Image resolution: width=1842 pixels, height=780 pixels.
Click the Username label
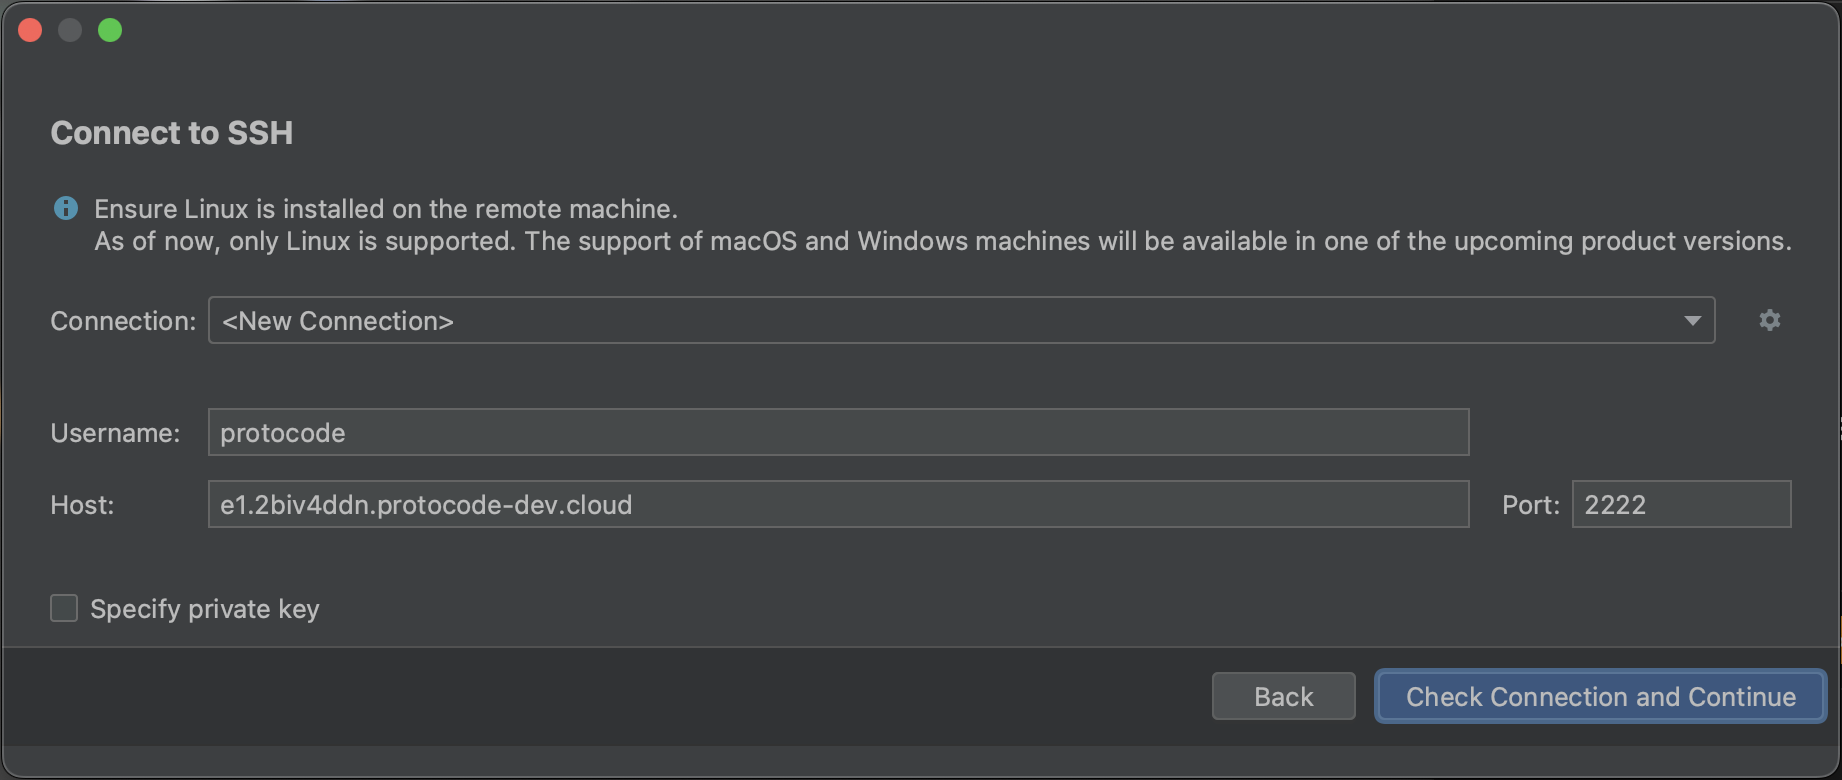click(x=115, y=433)
